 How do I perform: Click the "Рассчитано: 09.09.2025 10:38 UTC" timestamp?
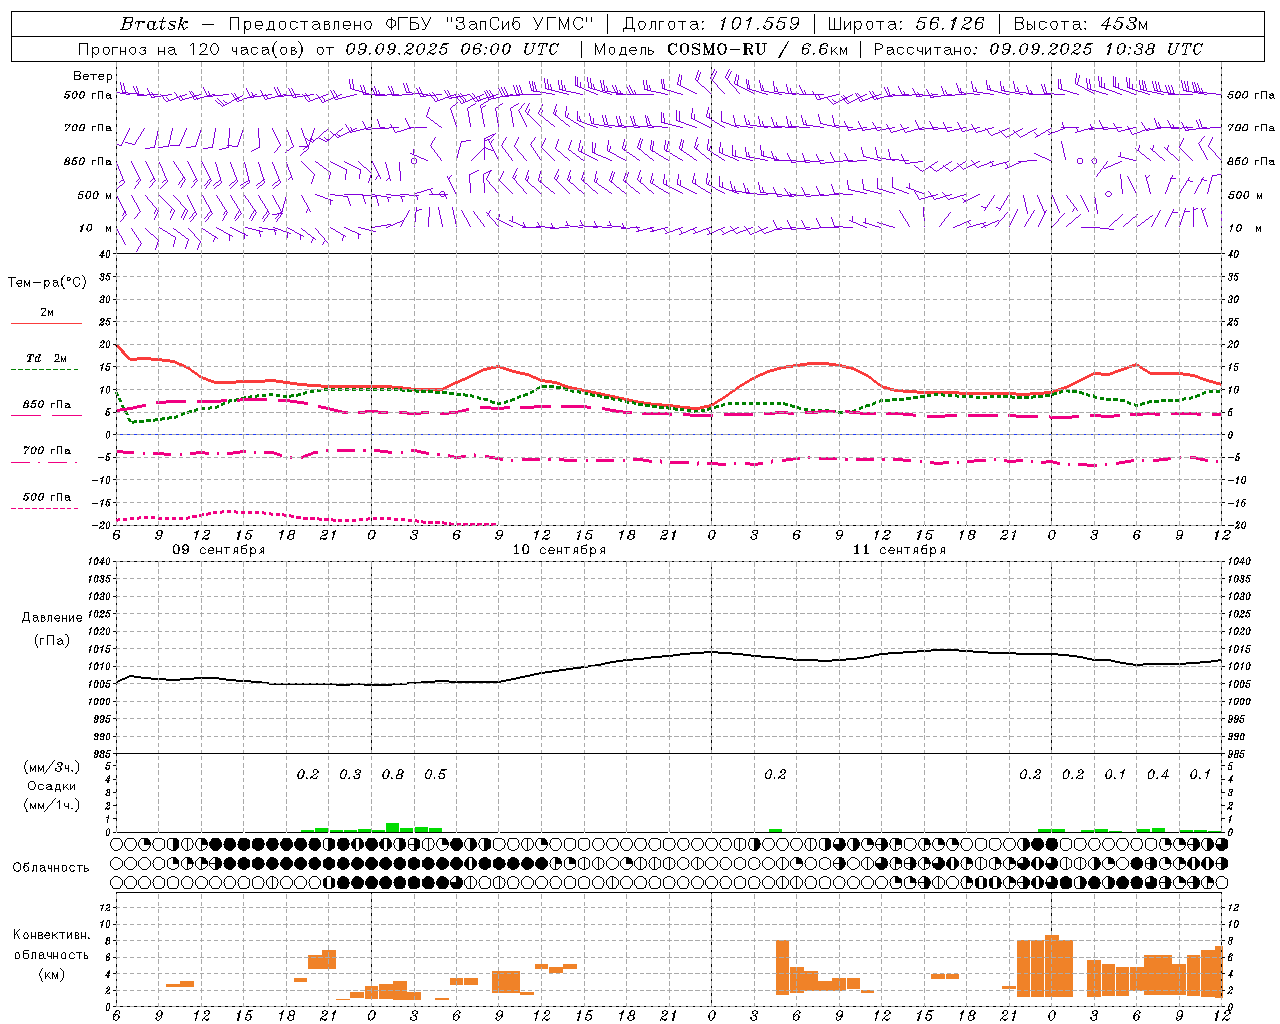tap(1038, 49)
